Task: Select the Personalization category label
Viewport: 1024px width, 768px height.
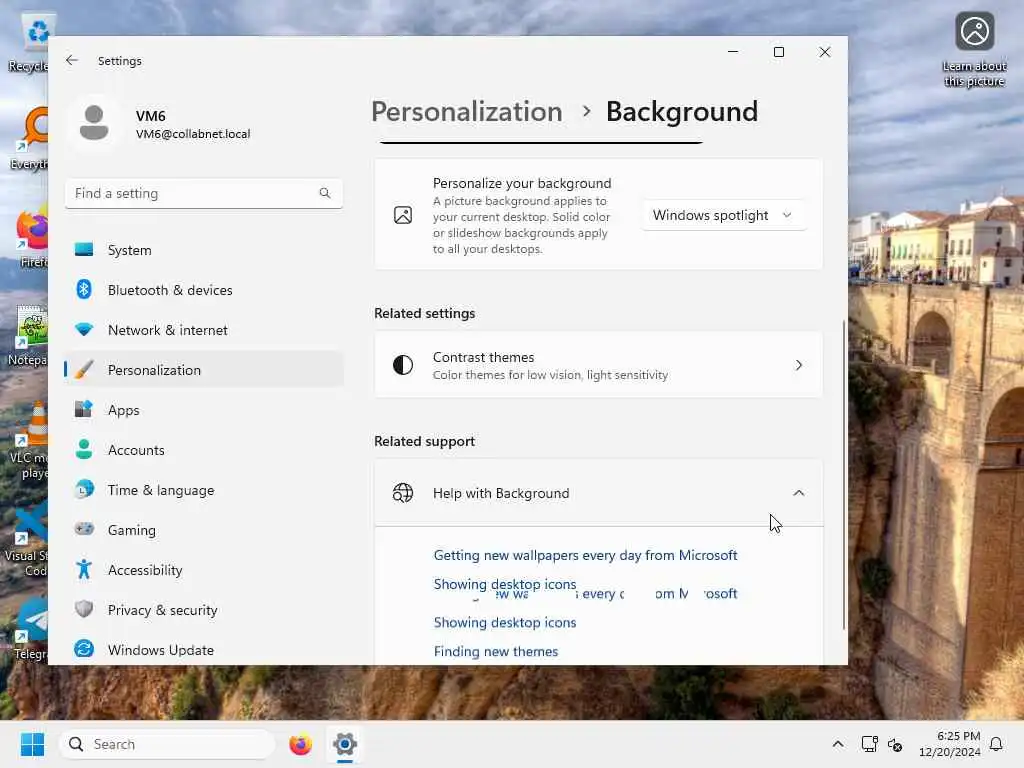Action: (x=154, y=370)
